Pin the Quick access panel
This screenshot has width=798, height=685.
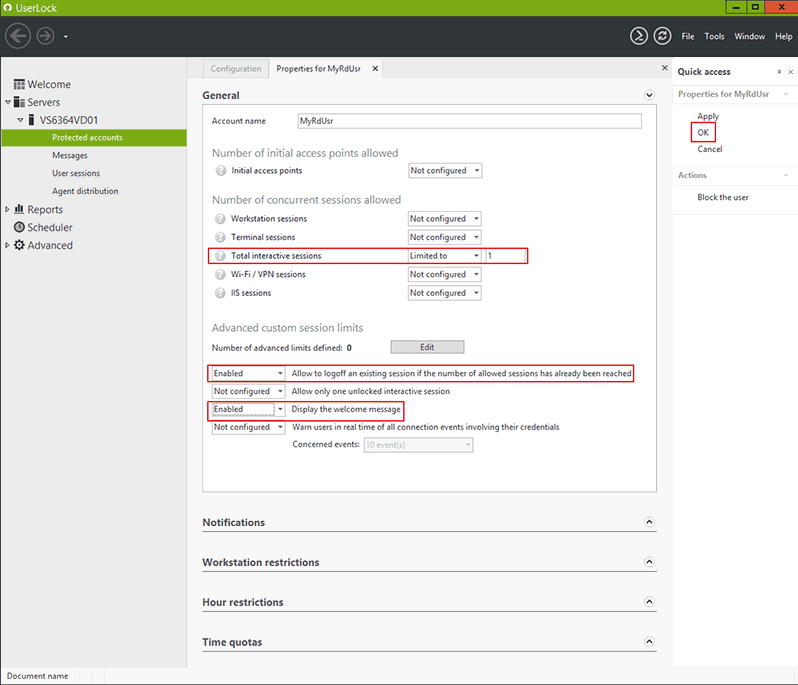(779, 72)
